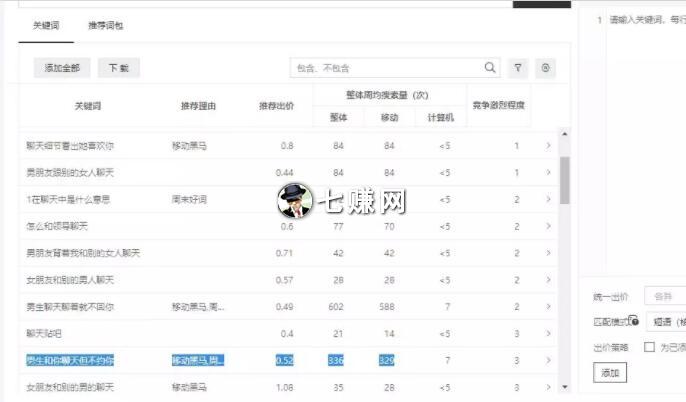This screenshot has width=686, height=402.
Task: Expand row 男朋友跟别的女人聊天 arrow
Action: click(549, 172)
